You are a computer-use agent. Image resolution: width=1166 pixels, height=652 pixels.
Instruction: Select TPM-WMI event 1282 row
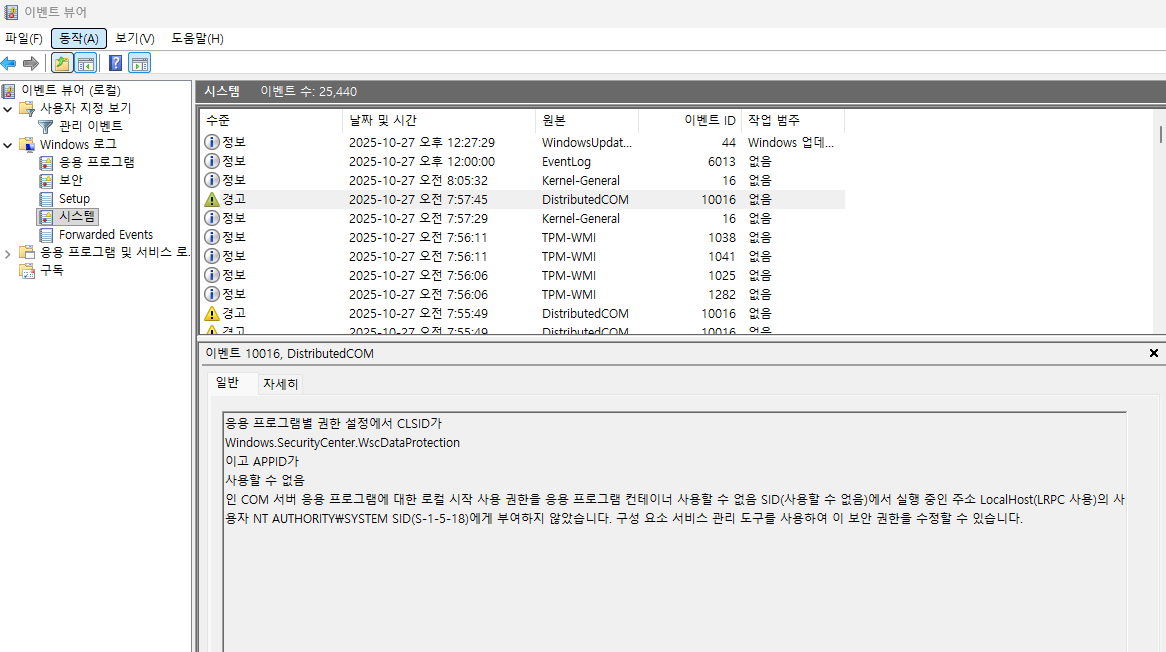coord(522,295)
